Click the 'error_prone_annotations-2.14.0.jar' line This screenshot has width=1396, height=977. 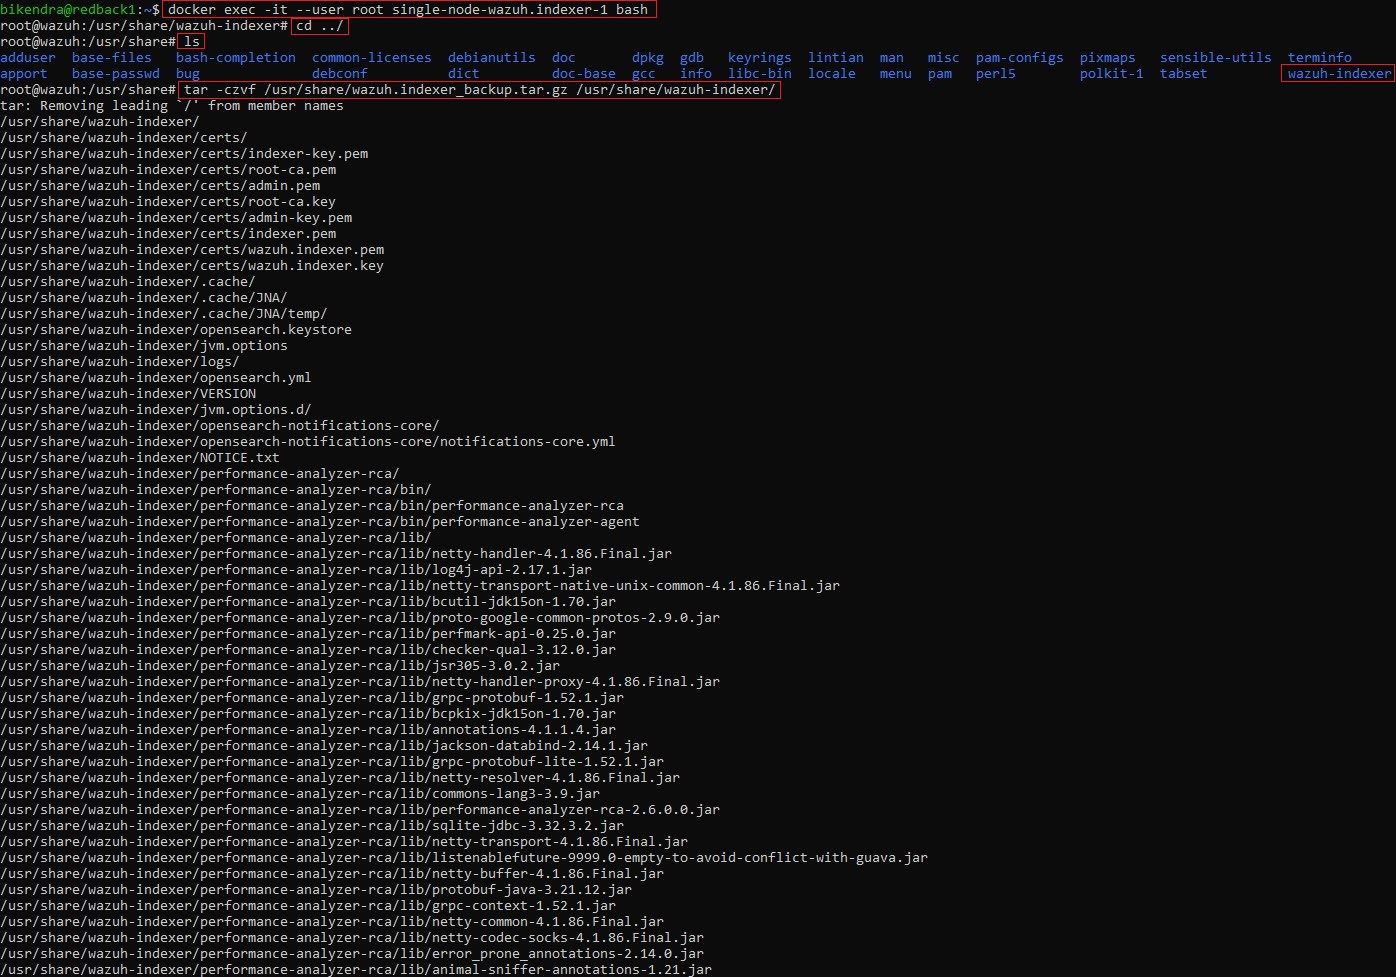[x=352, y=953]
